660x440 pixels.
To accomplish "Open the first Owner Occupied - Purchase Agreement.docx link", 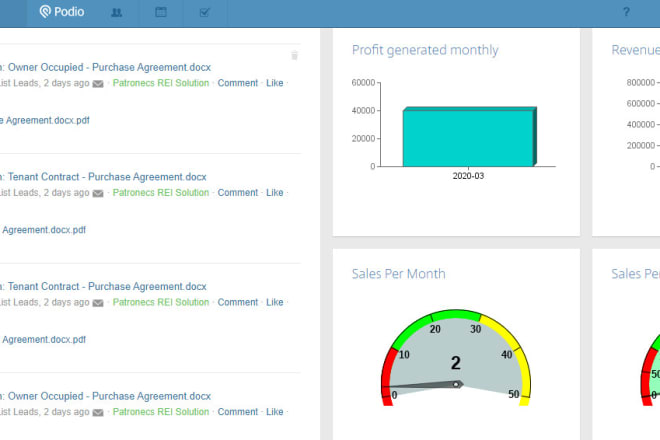I will (109, 67).
